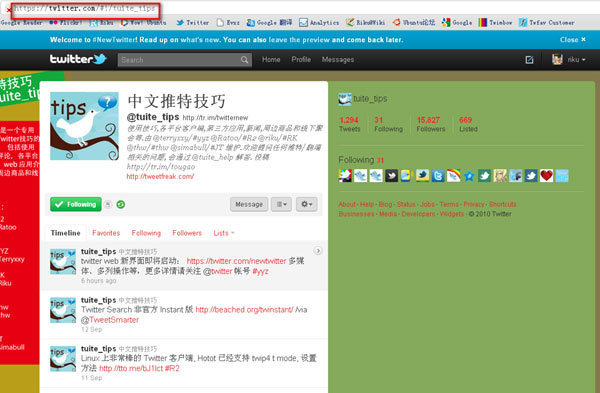Click the search magnifier icon
The height and width of the screenshot is (393, 600).
click(244, 60)
